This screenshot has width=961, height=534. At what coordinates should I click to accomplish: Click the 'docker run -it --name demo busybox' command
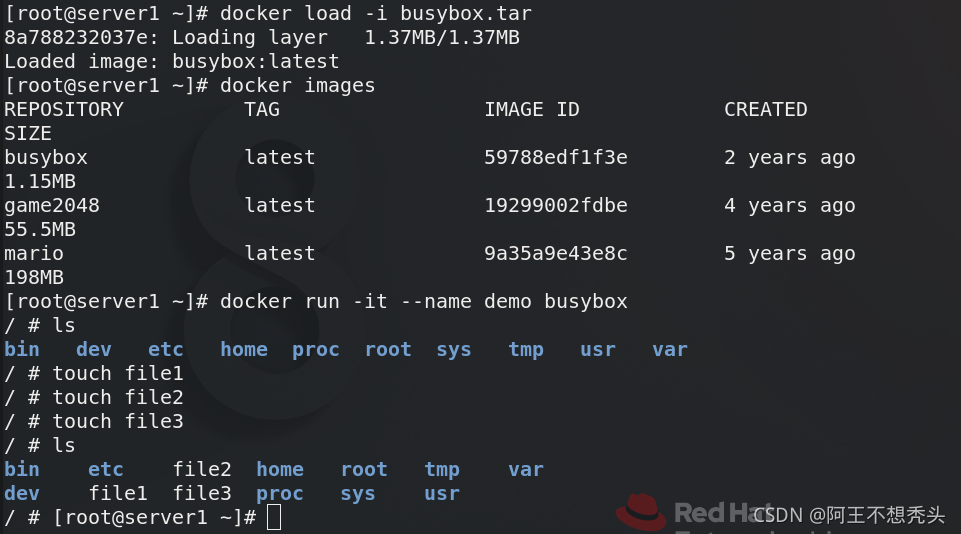pyautogui.click(x=424, y=301)
